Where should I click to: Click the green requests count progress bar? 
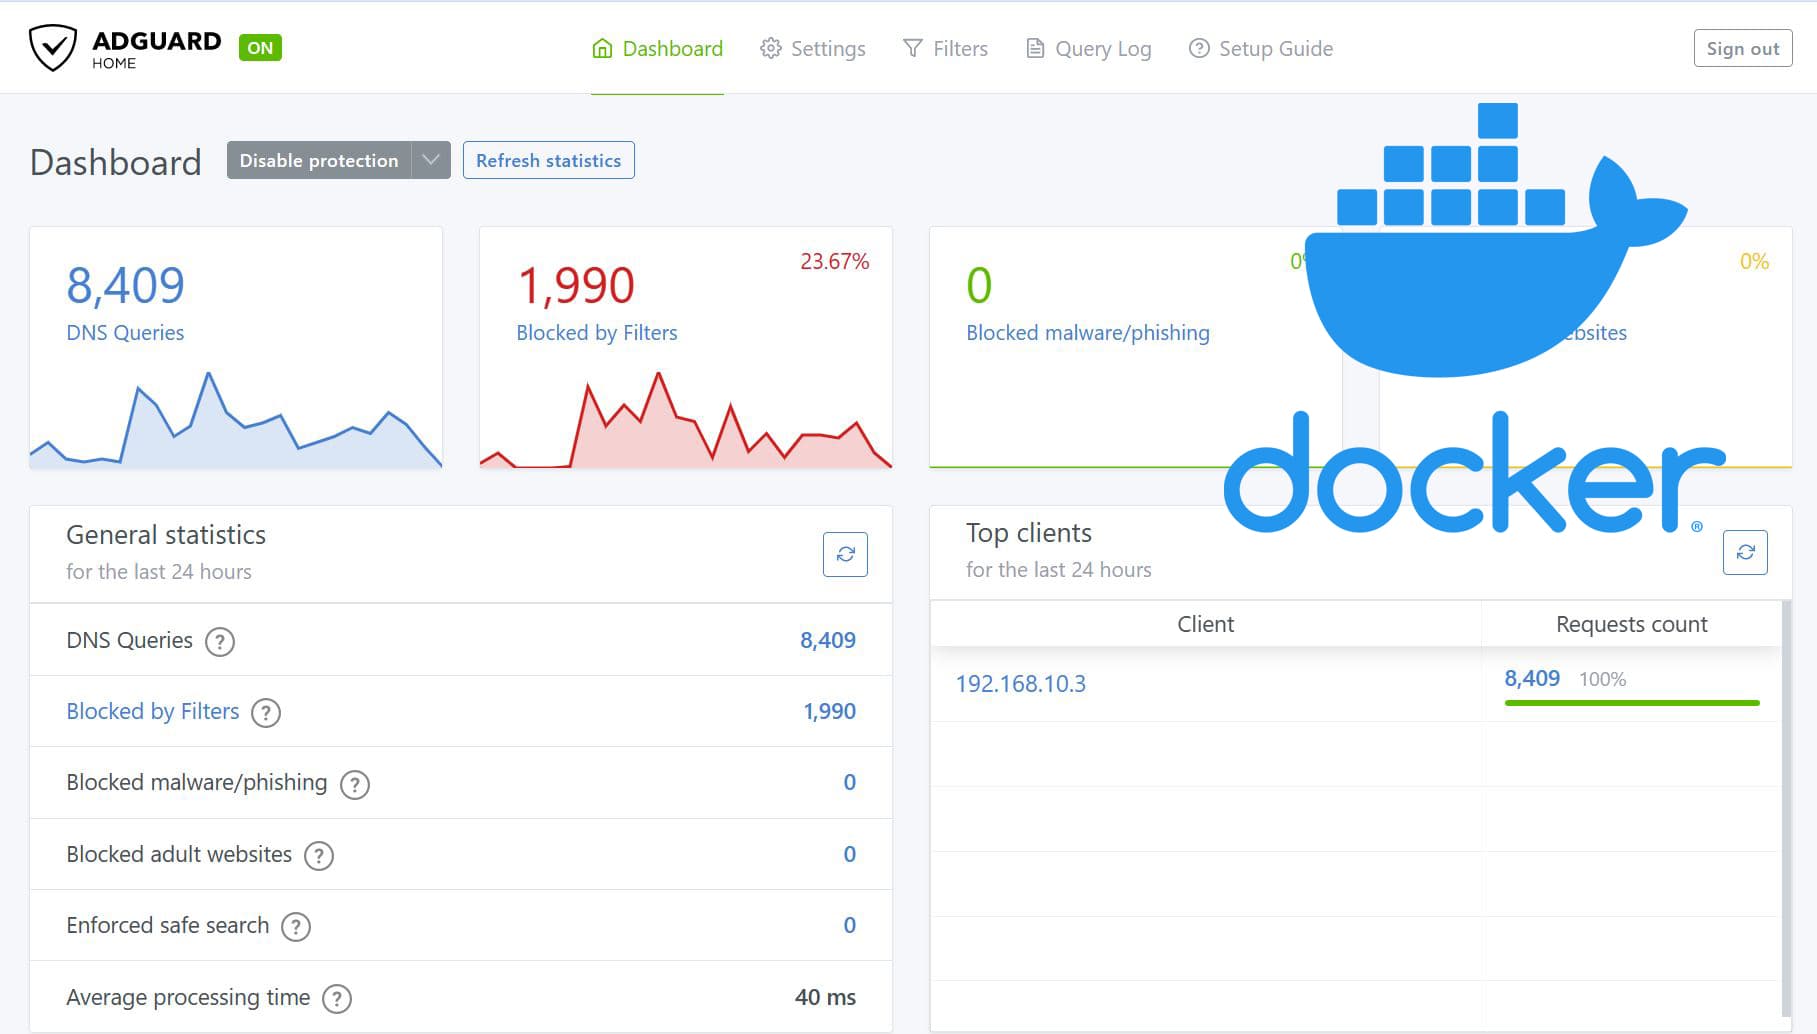tap(1631, 704)
